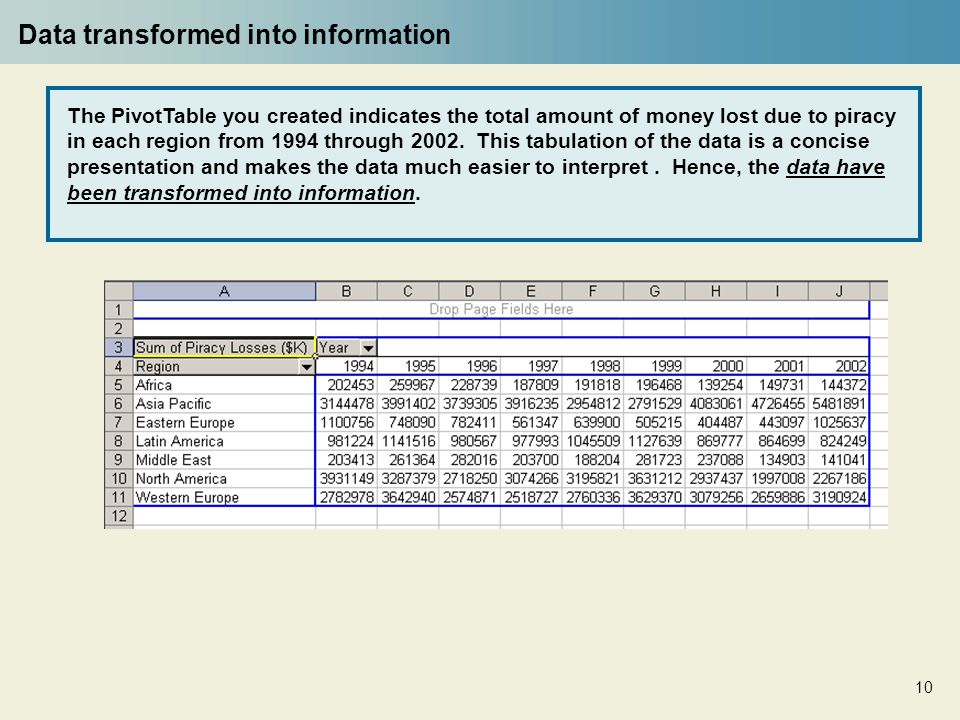Click the cell with value 2760336

coord(593,497)
